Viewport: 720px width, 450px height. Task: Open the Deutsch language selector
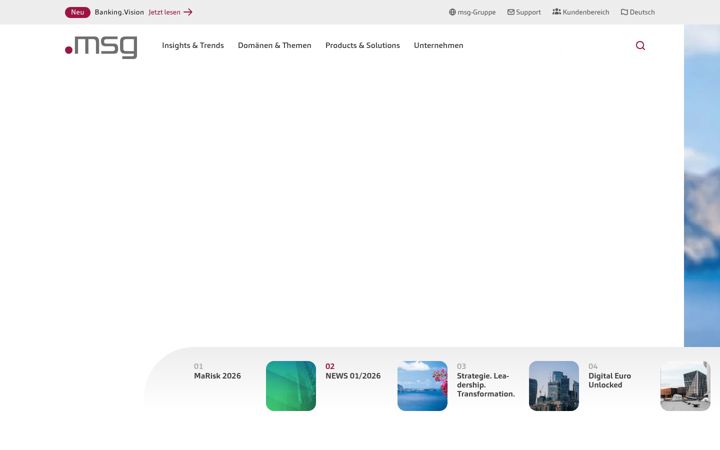click(638, 12)
